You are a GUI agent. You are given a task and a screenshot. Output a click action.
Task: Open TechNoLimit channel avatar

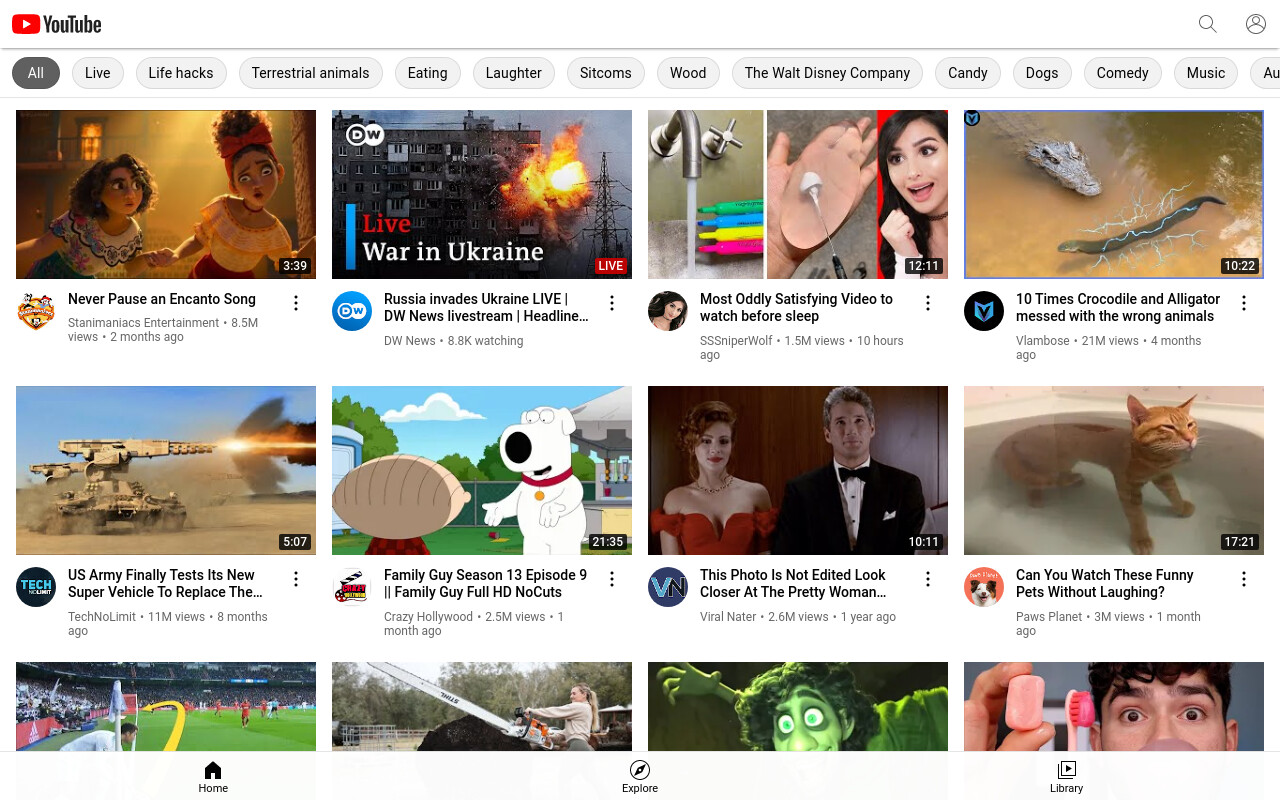click(36, 587)
